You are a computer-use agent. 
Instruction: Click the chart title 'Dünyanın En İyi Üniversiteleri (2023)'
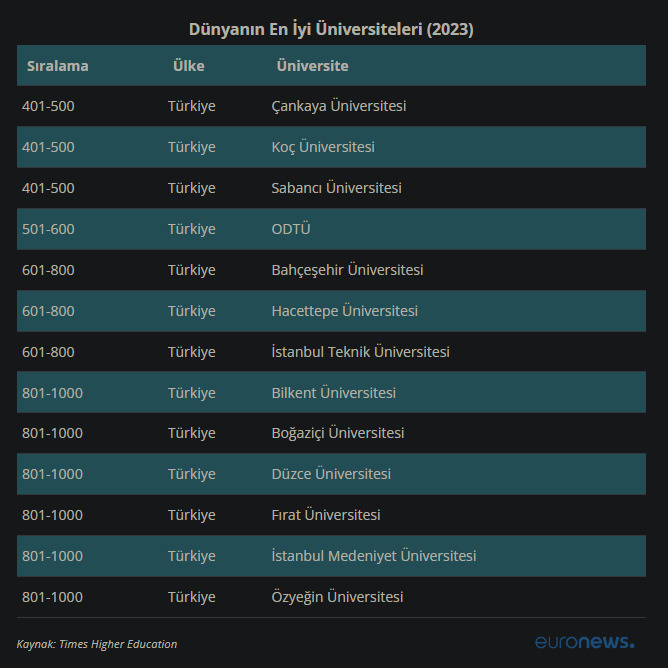pyautogui.click(x=331, y=29)
